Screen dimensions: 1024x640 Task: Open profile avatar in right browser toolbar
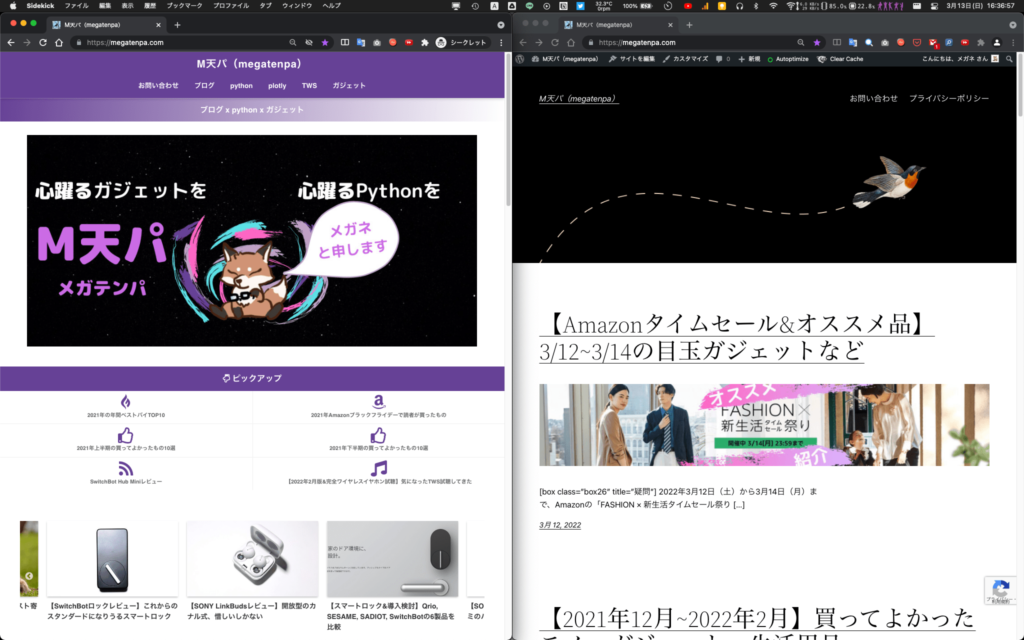(997, 42)
